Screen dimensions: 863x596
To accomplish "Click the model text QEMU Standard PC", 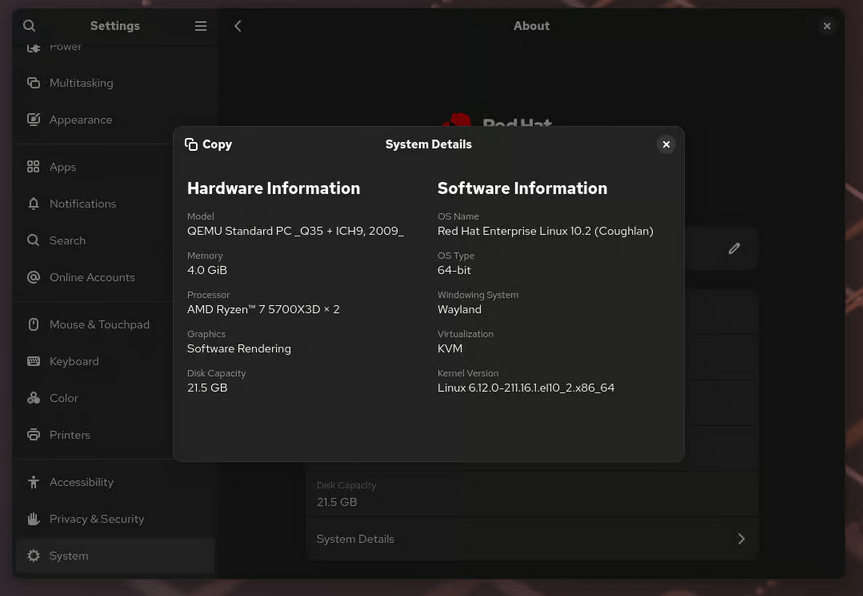I will (x=295, y=231).
